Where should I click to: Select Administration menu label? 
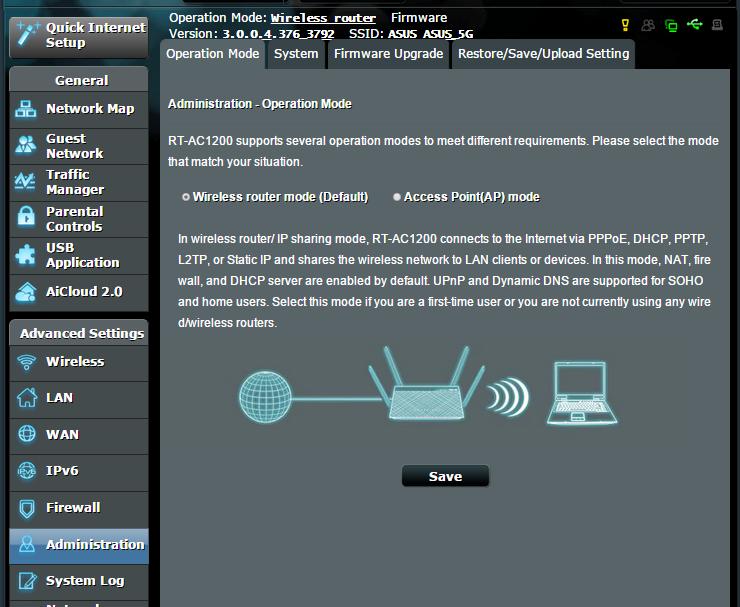click(95, 545)
